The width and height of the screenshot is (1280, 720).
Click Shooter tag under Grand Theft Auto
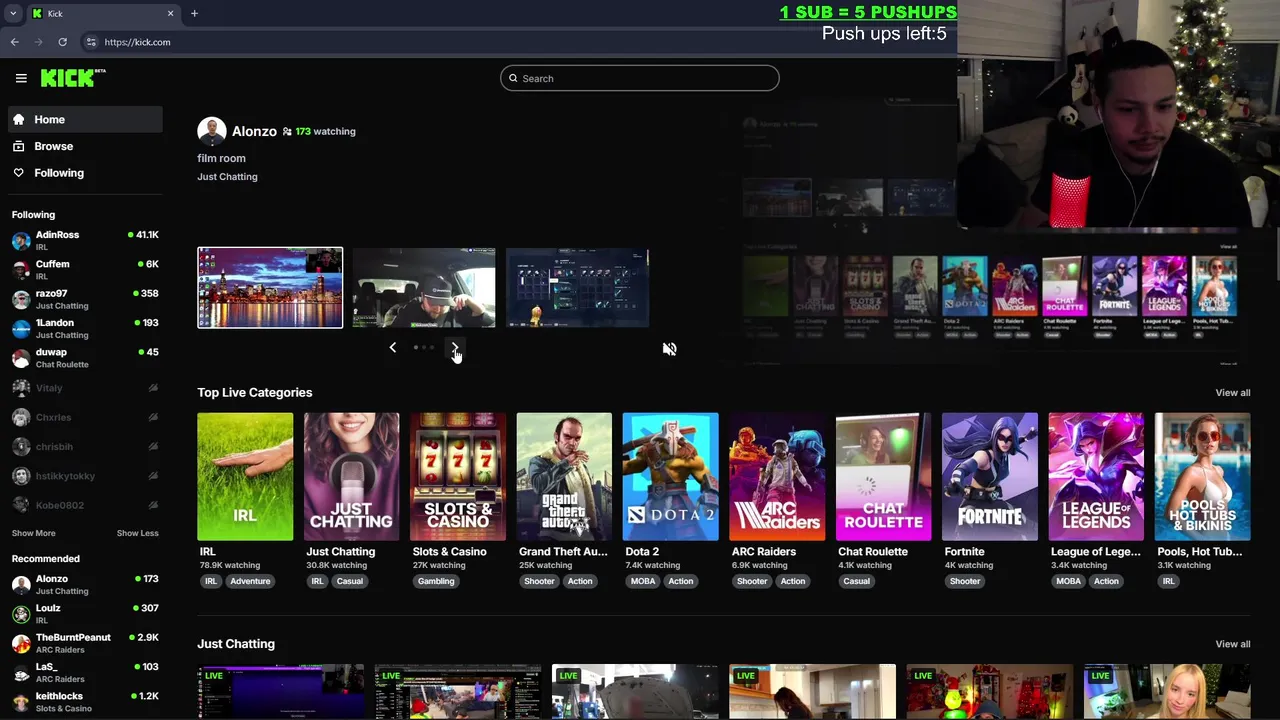click(x=539, y=581)
